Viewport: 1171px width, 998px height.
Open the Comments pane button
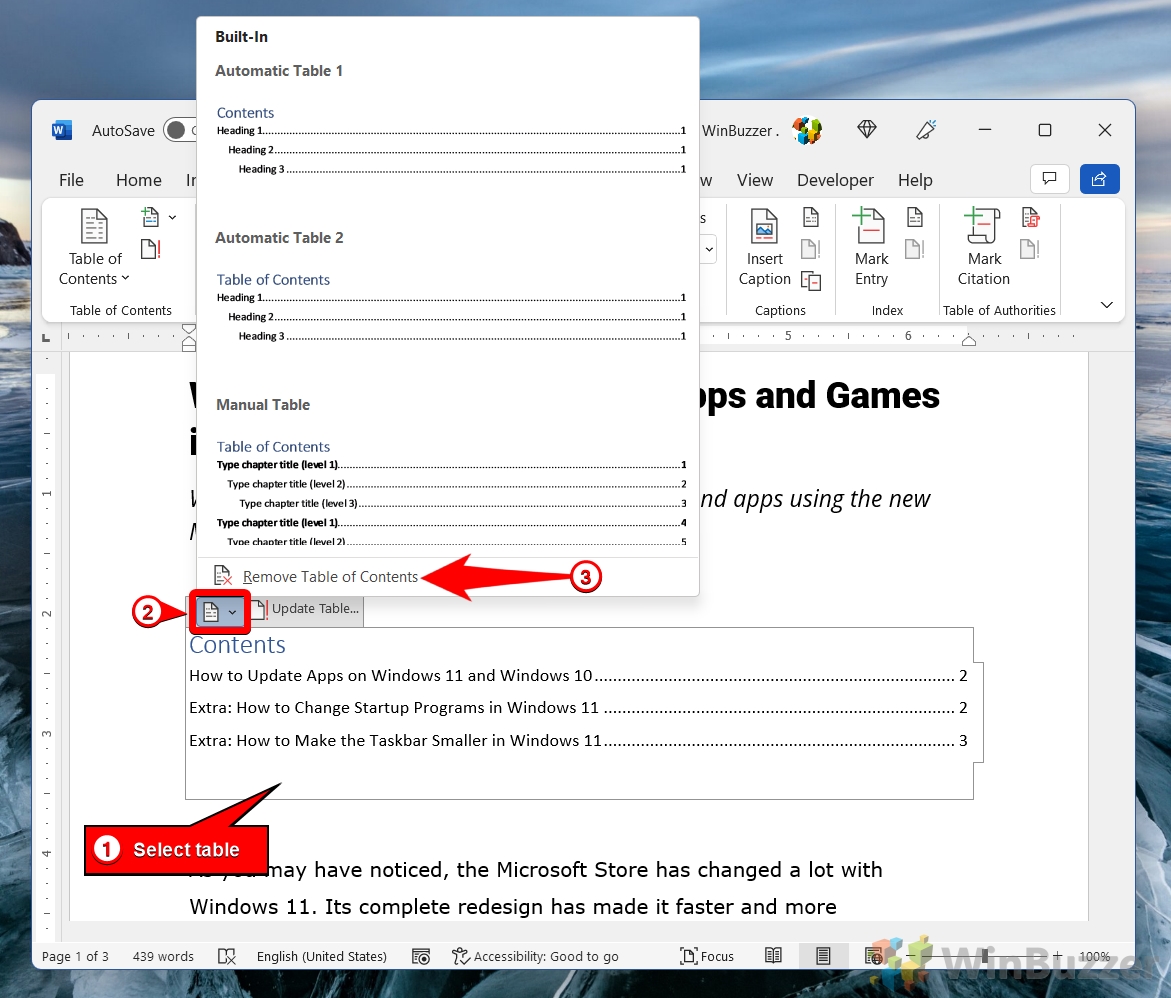click(1049, 179)
